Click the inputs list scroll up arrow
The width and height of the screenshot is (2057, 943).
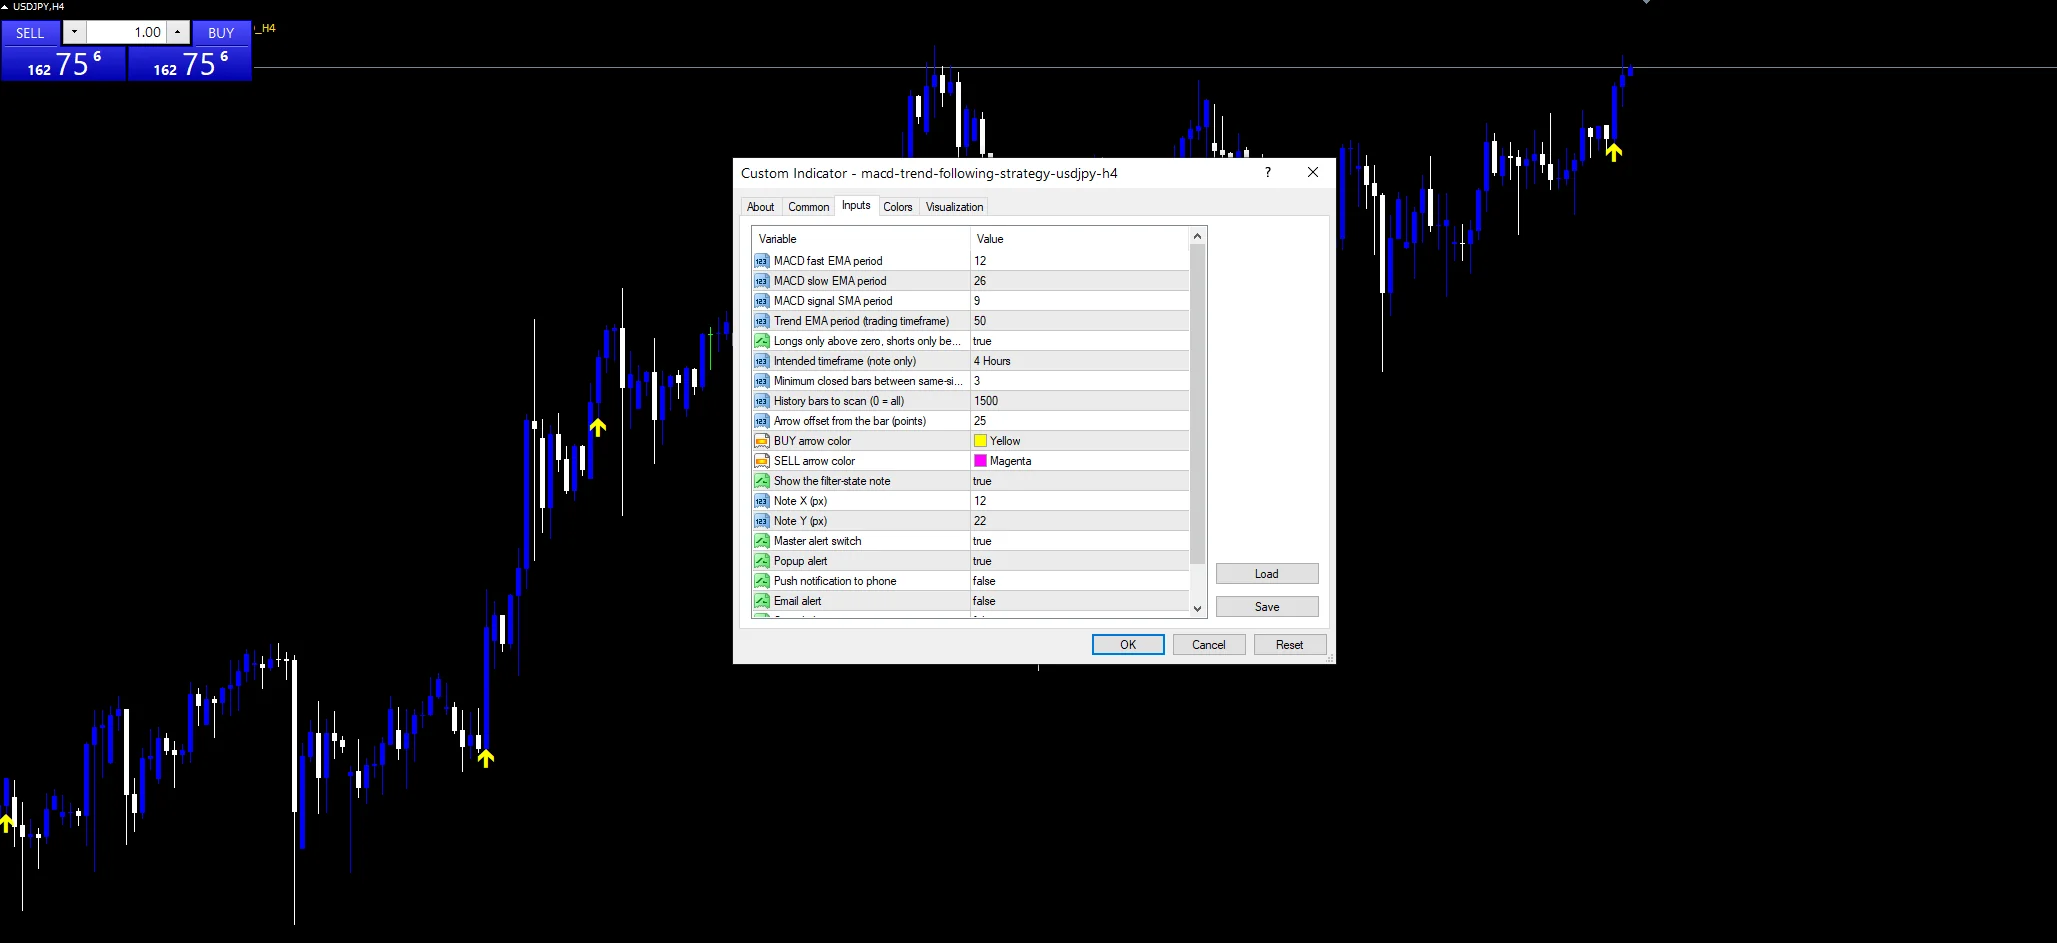(1197, 237)
